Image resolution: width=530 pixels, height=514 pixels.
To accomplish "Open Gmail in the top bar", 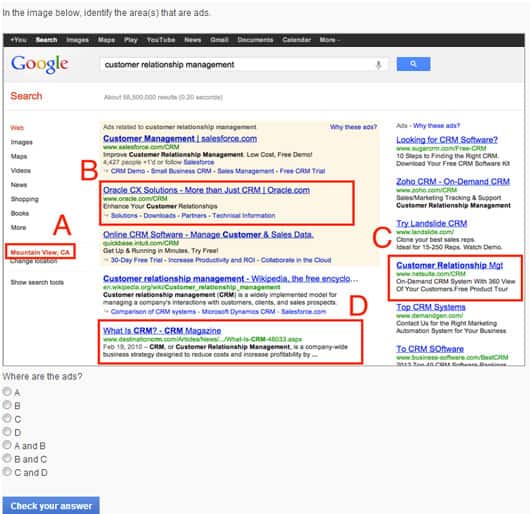I will tap(219, 40).
